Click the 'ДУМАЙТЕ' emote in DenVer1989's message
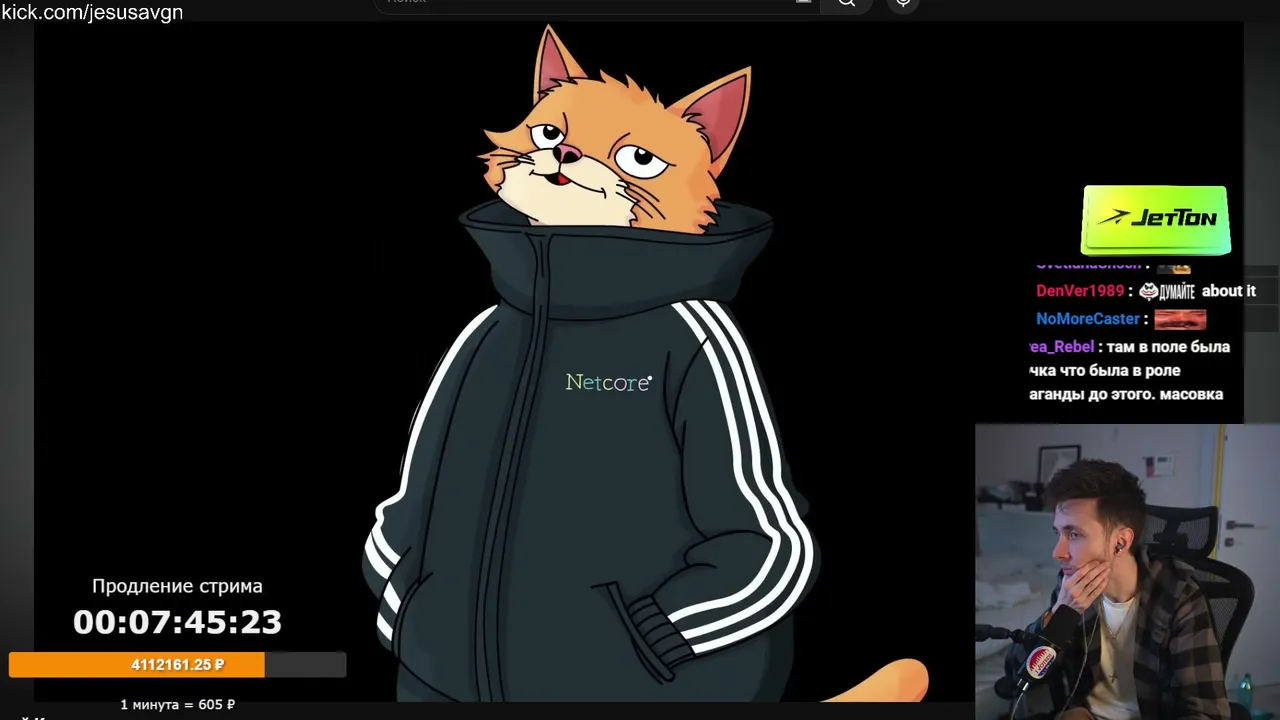This screenshot has height=720, width=1280. 1167,291
